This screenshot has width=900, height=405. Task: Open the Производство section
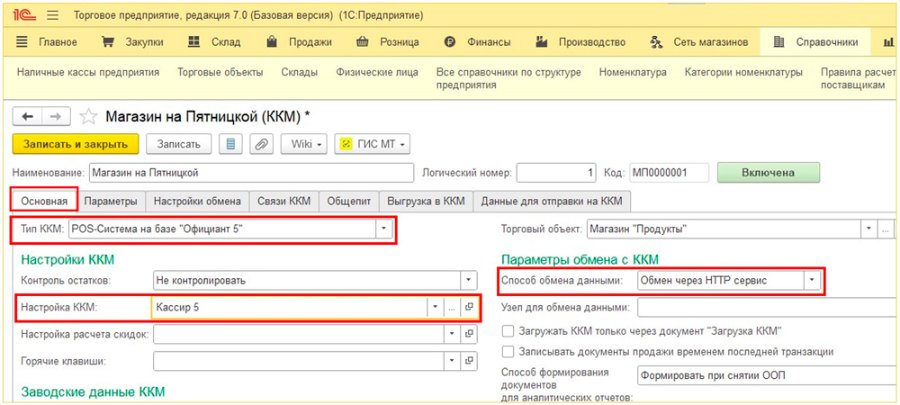(x=580, y=42)
